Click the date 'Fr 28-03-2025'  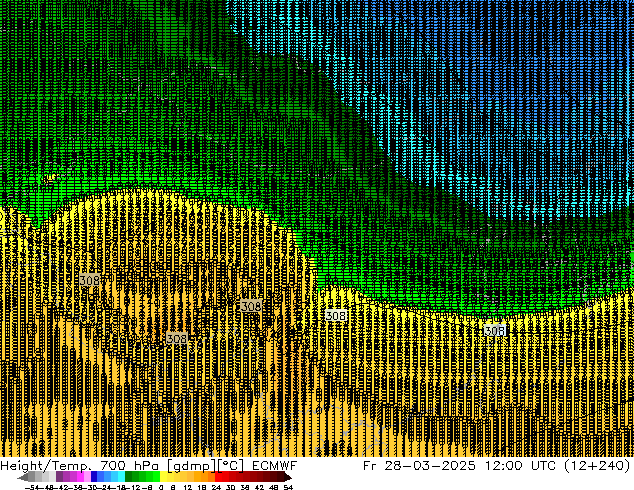tap(419, 466)
